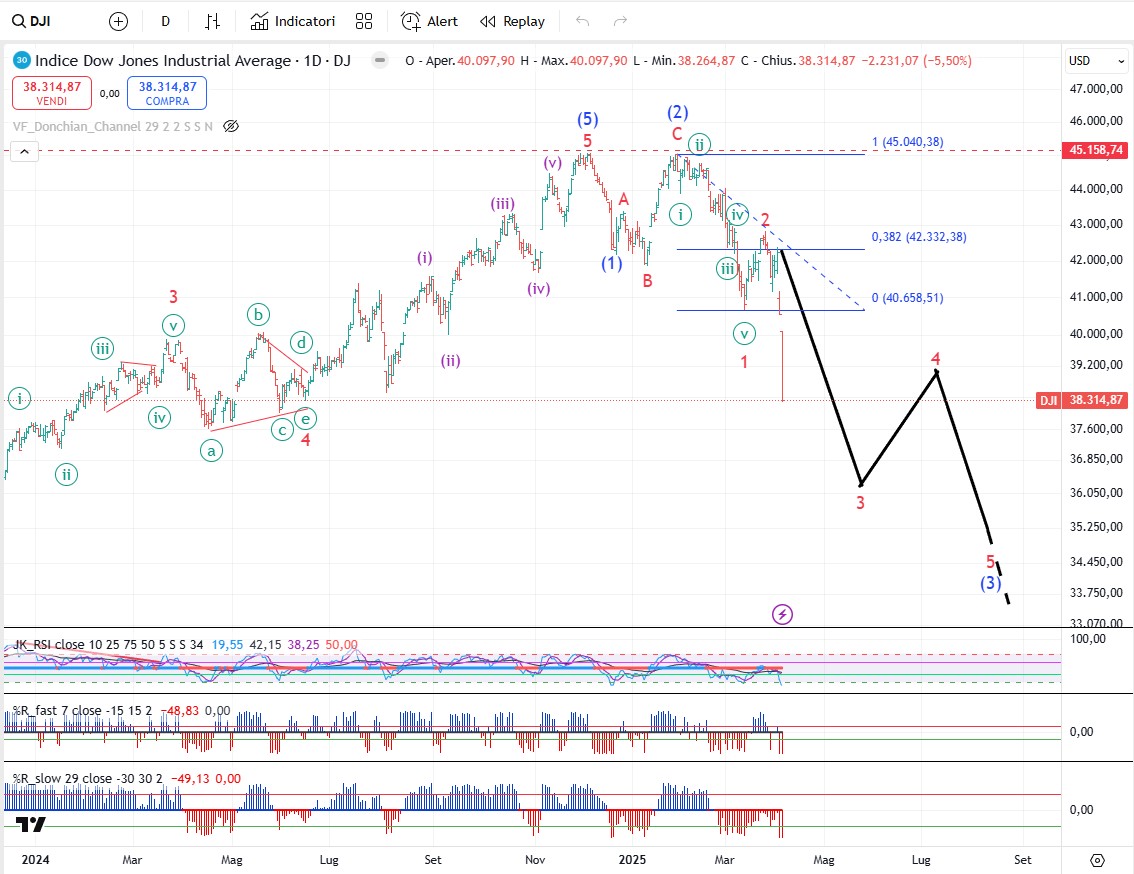
Task: Select the green circled b wave label
Action: click(258, 315)
